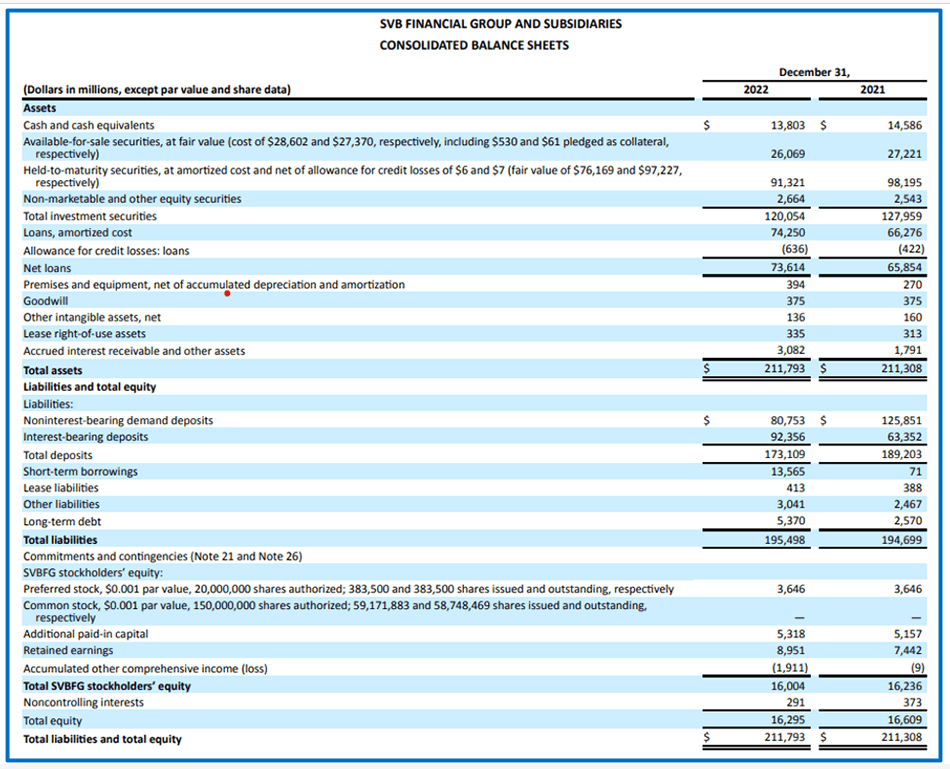
Task: Click the Total liabilities value 195,498
Action: 785,540
